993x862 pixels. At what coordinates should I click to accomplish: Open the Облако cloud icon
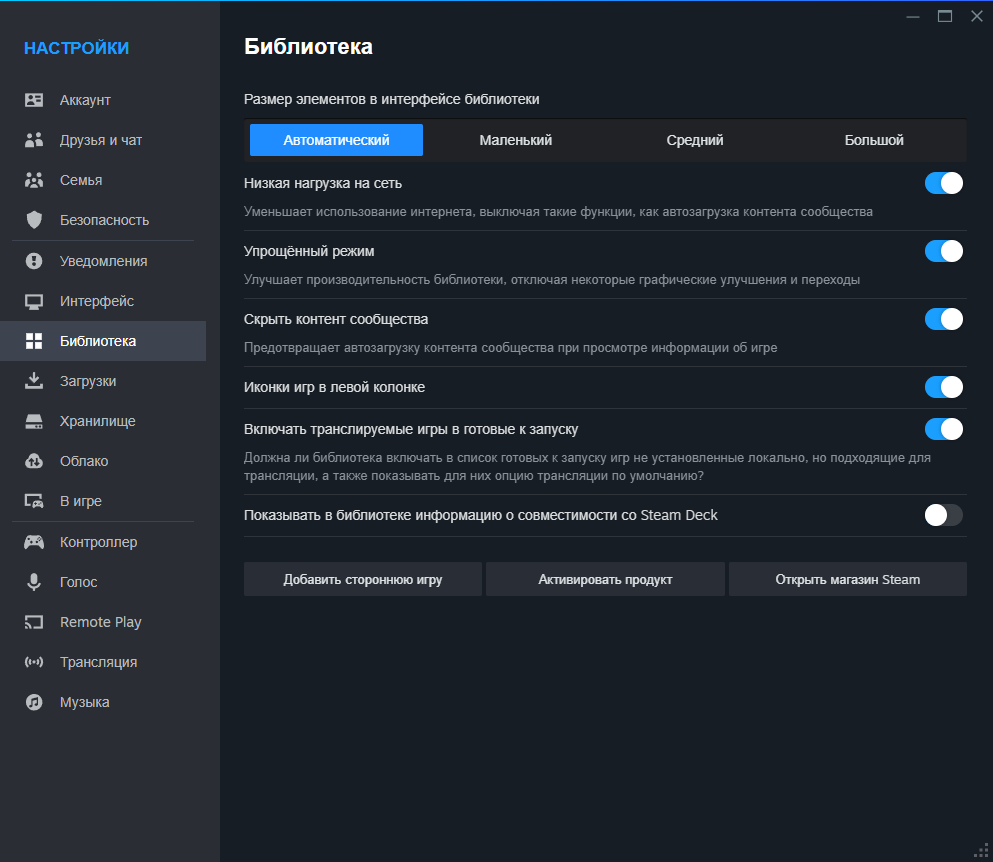click(34, 460)
